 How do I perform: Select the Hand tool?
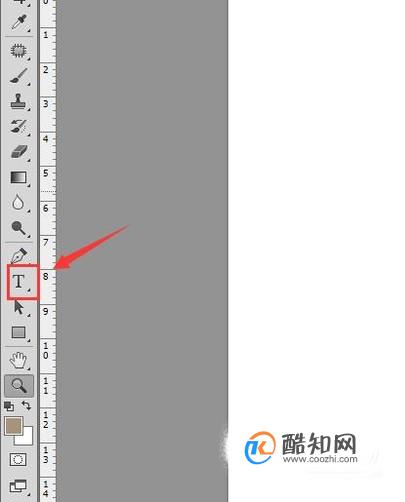[x=19, y=360]
